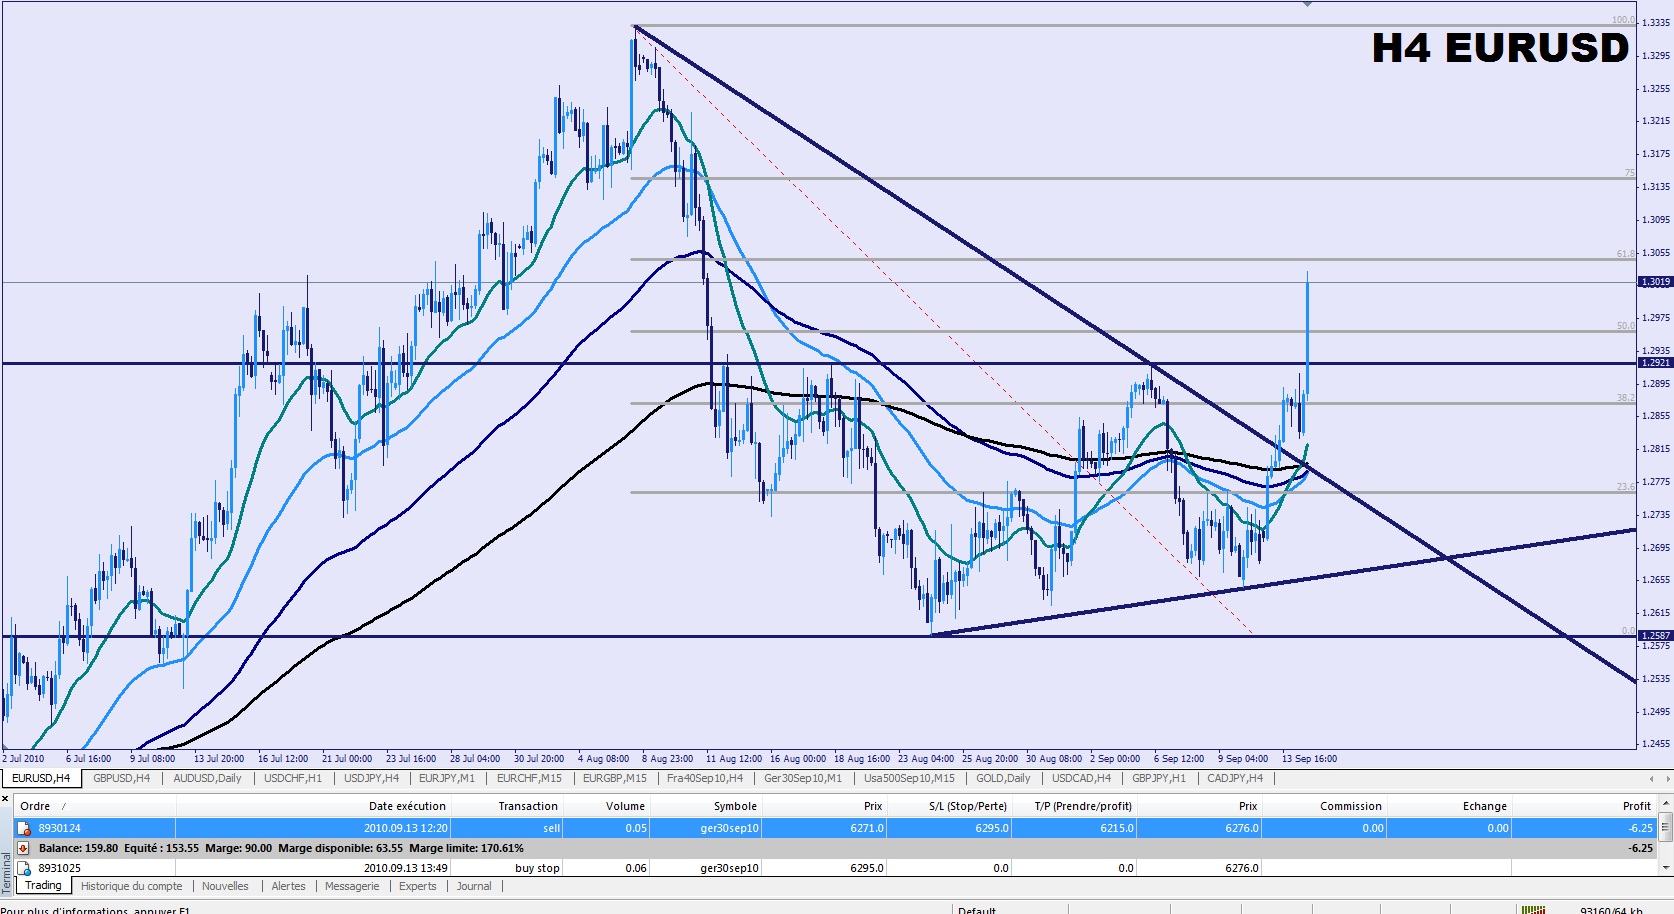Screen dimensions: 1674x914
Task: Click the 61.8 Fibonacci level label
Action: (1626, 254)
